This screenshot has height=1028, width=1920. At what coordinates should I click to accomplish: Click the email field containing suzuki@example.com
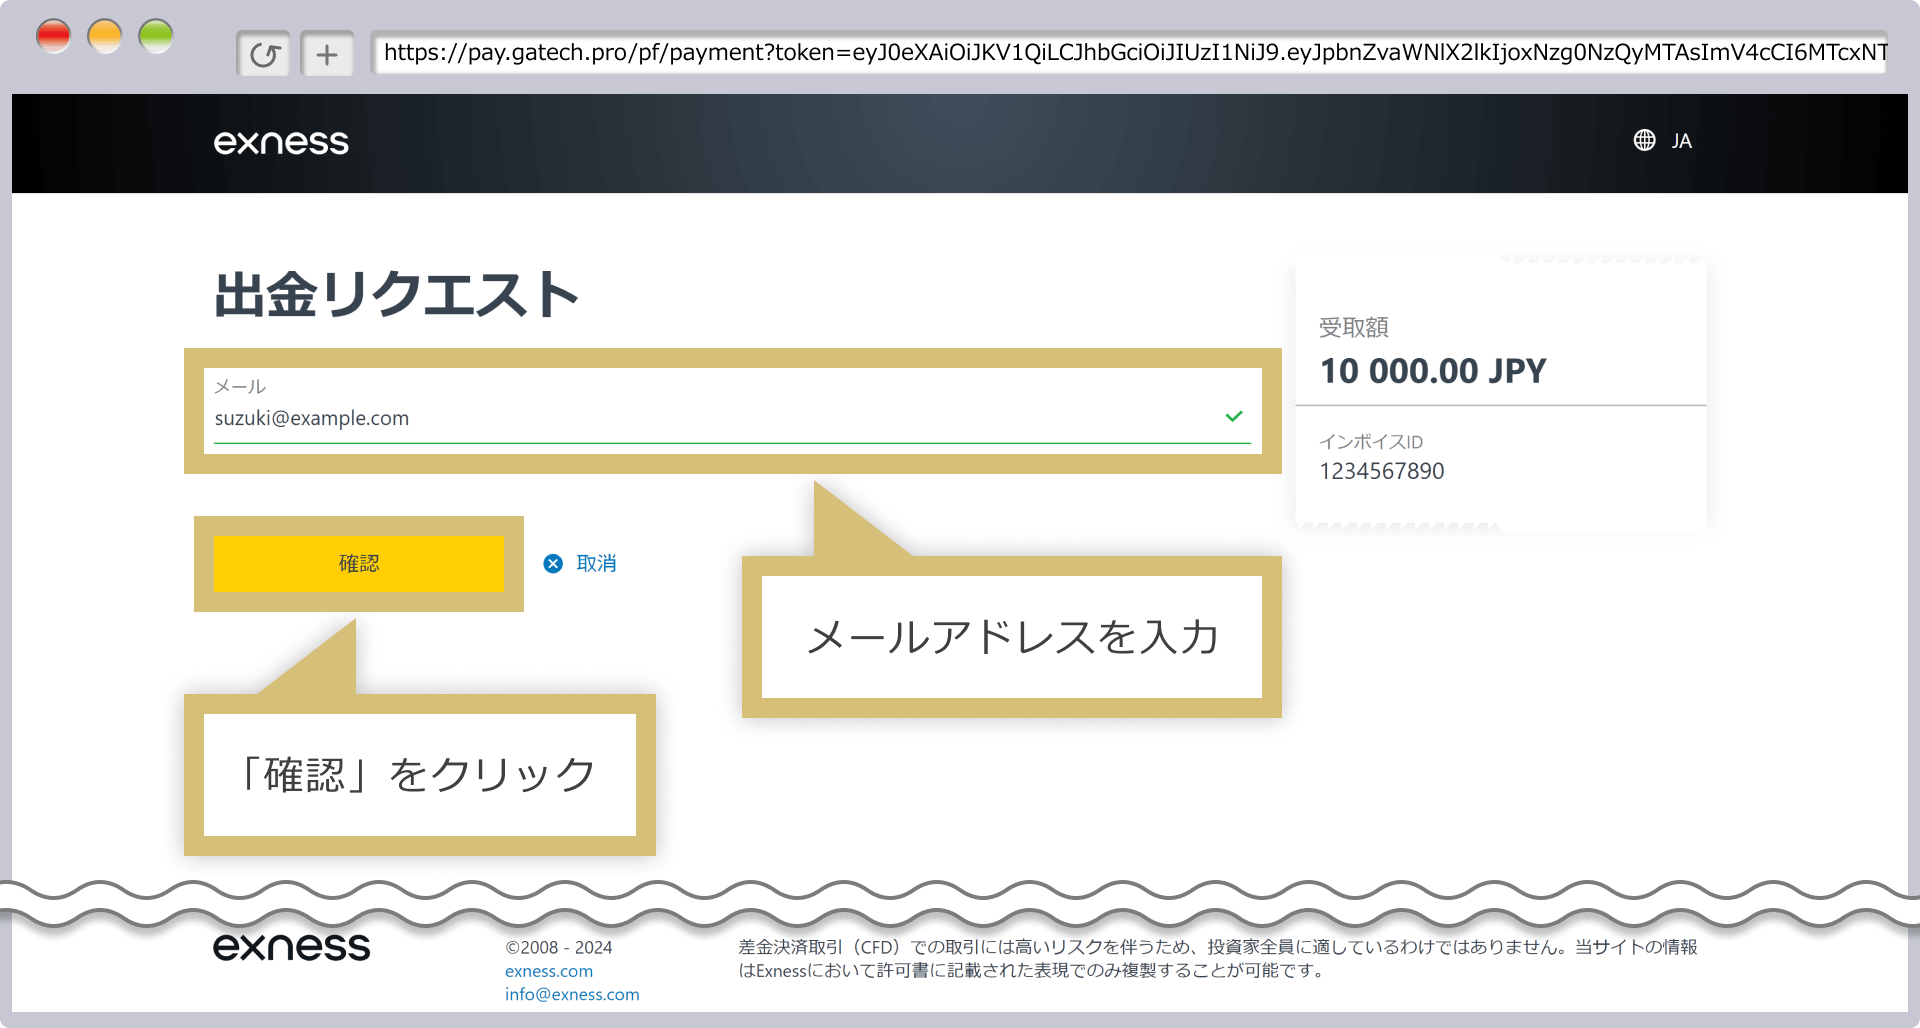pos(733,411)
